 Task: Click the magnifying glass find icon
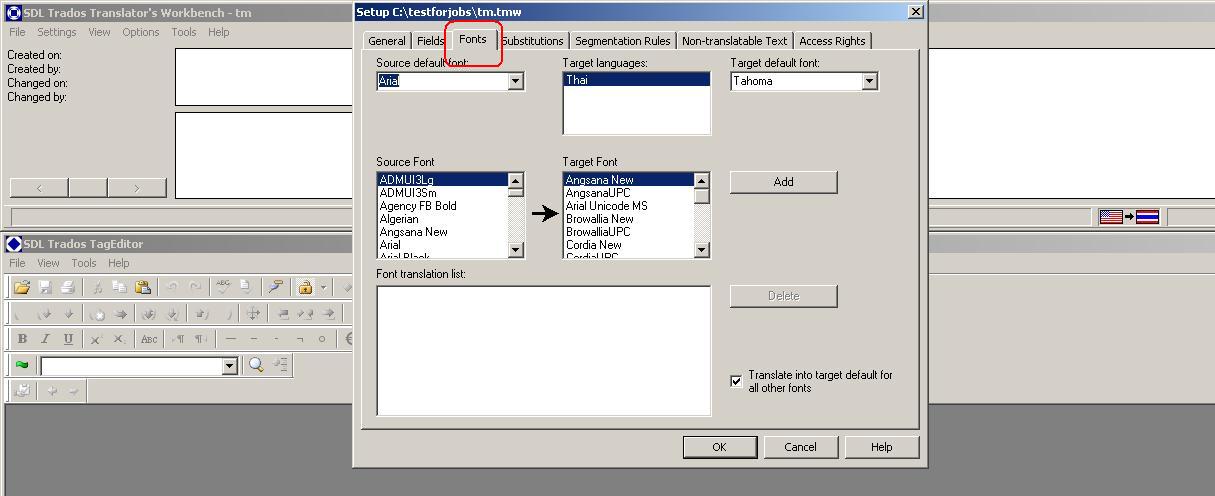(256, 365)
